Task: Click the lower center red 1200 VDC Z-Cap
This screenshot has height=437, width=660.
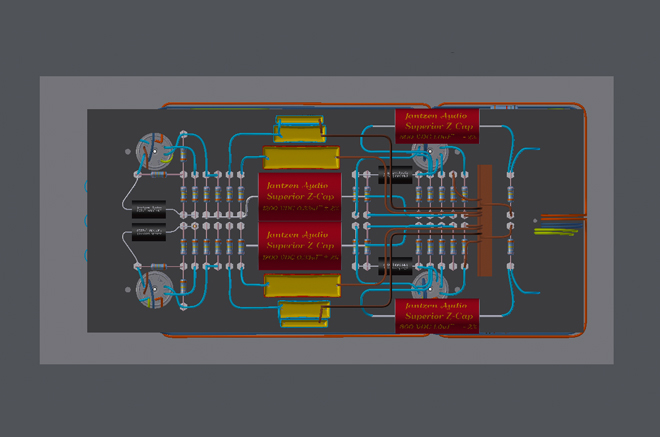Action: pyautogui.click(x=300, y=246)
